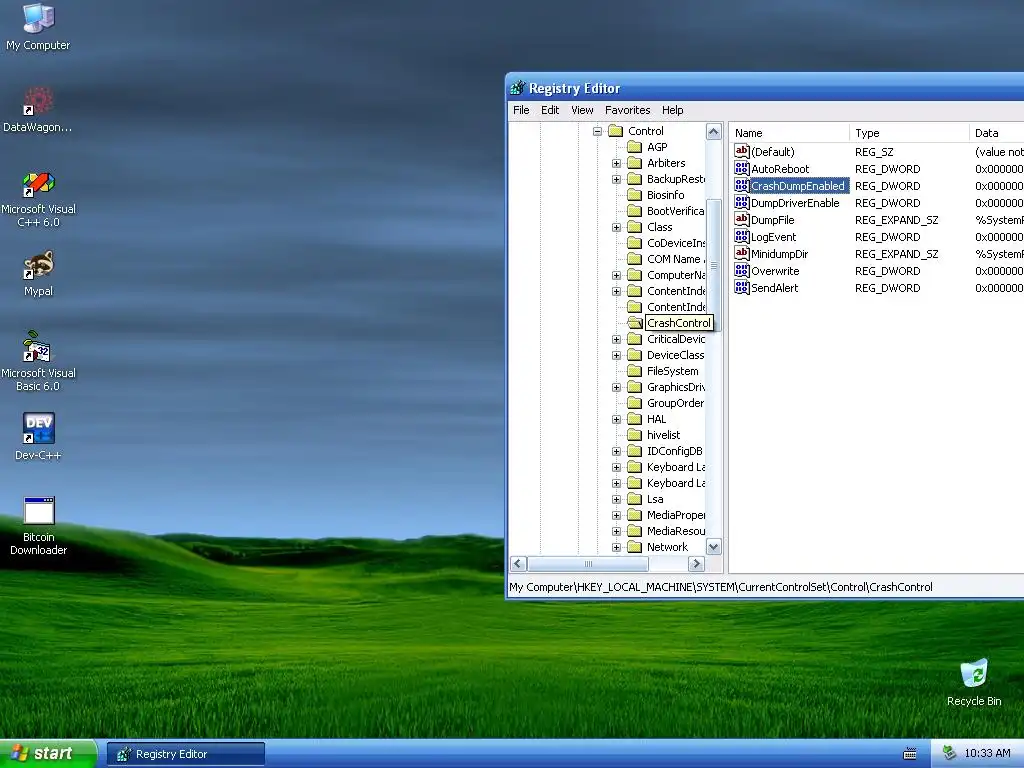
Task: Click the tray icon beside the clock
Action: pyautogui.click(x=949, y=753)
